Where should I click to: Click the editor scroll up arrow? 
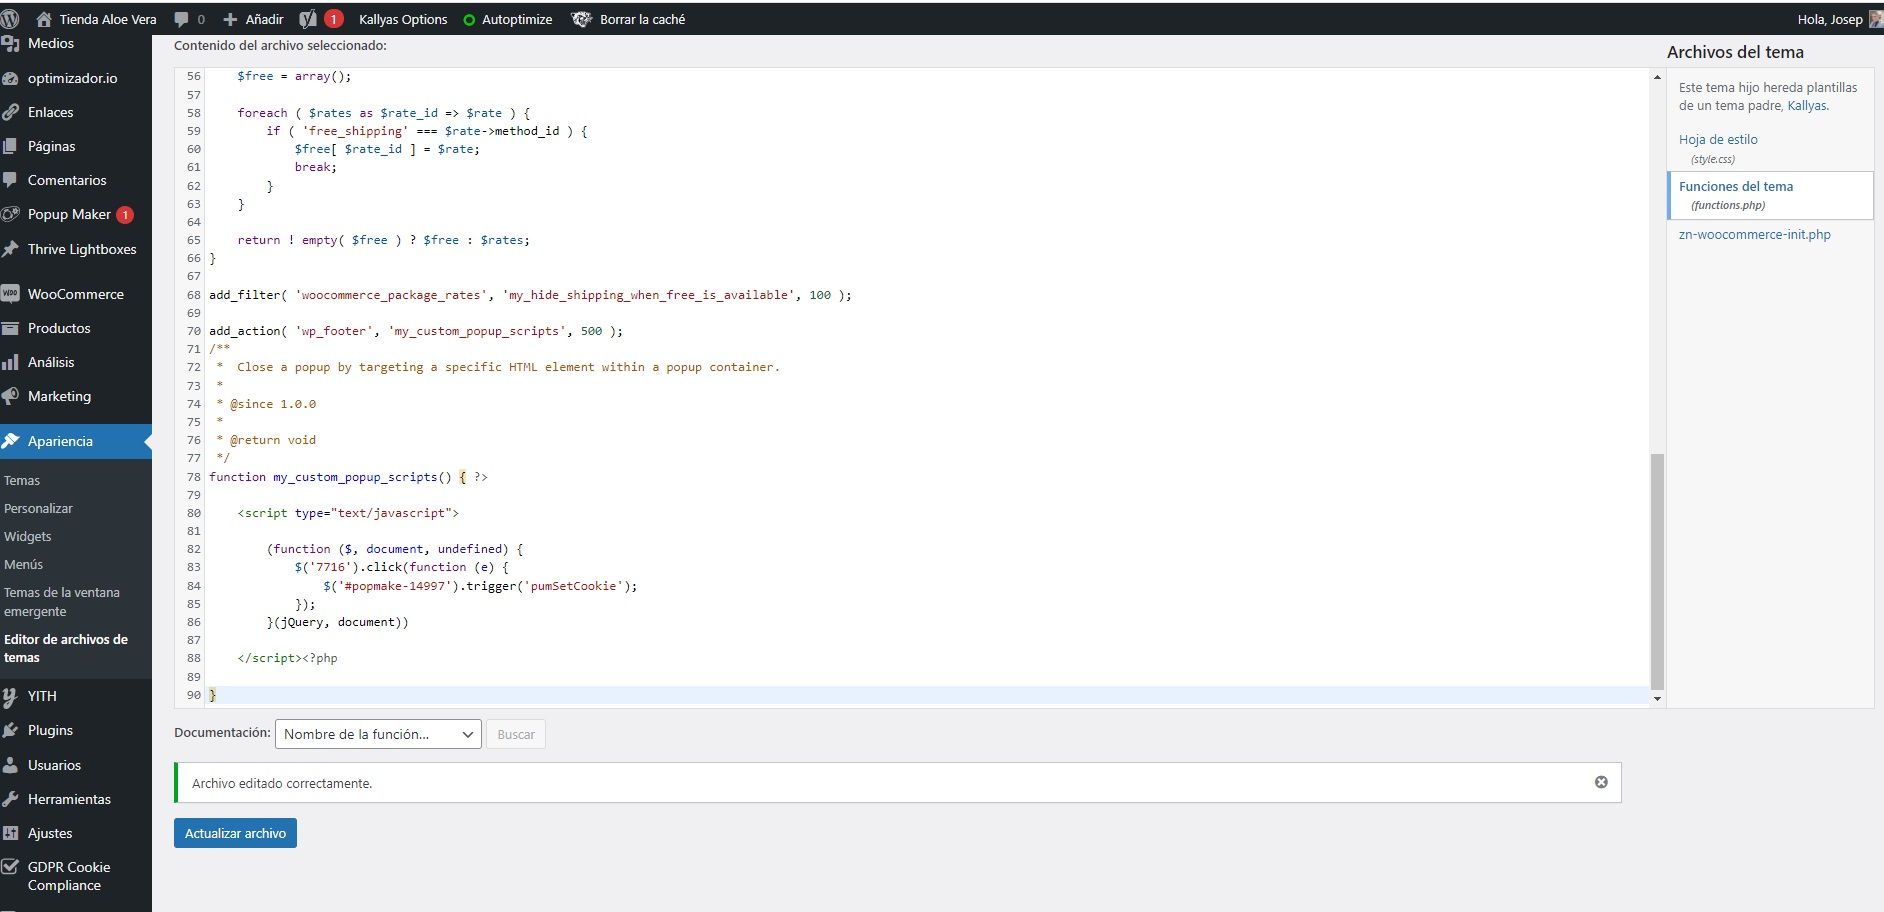pyautogui.click(x=1657, y=77)
